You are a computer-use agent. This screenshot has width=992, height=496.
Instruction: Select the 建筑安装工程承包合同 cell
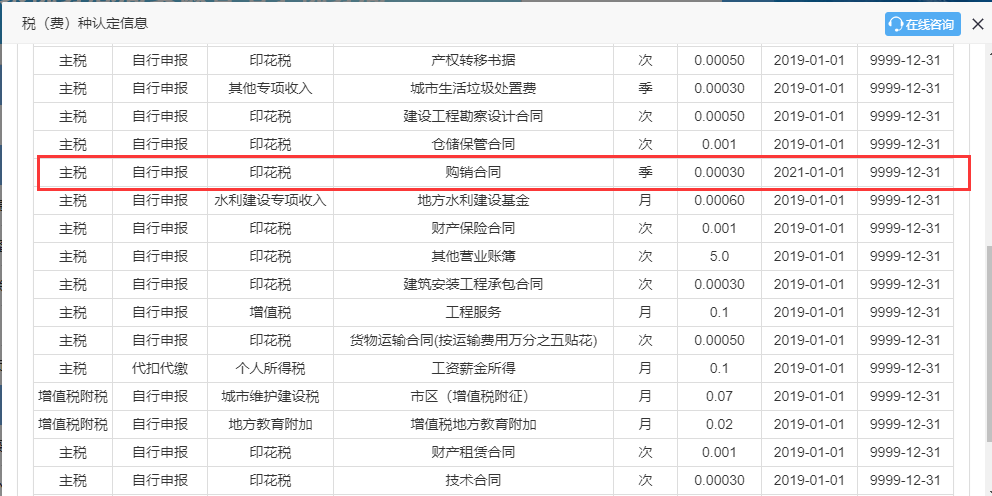coord(473,285)
